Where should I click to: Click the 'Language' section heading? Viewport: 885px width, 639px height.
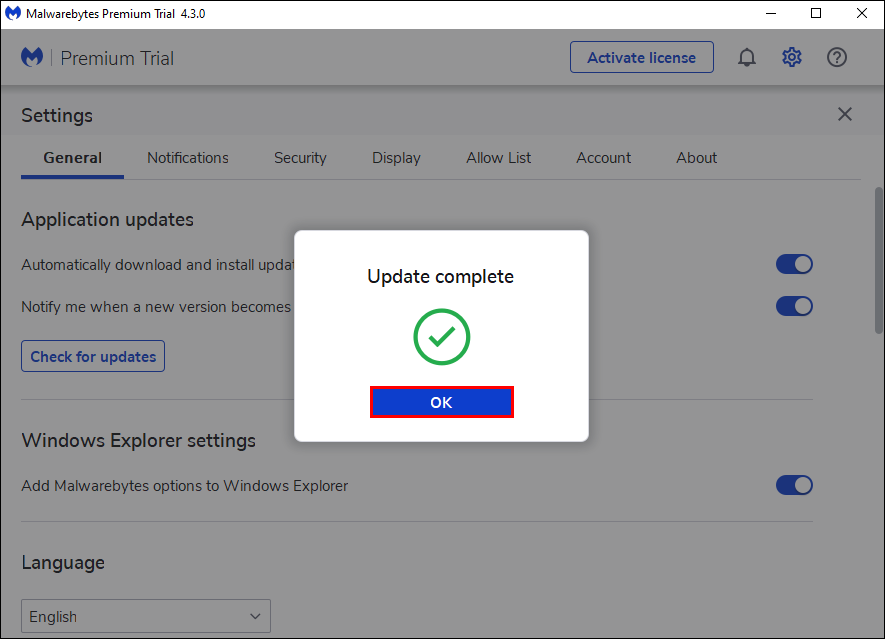(x=63, y=563)
